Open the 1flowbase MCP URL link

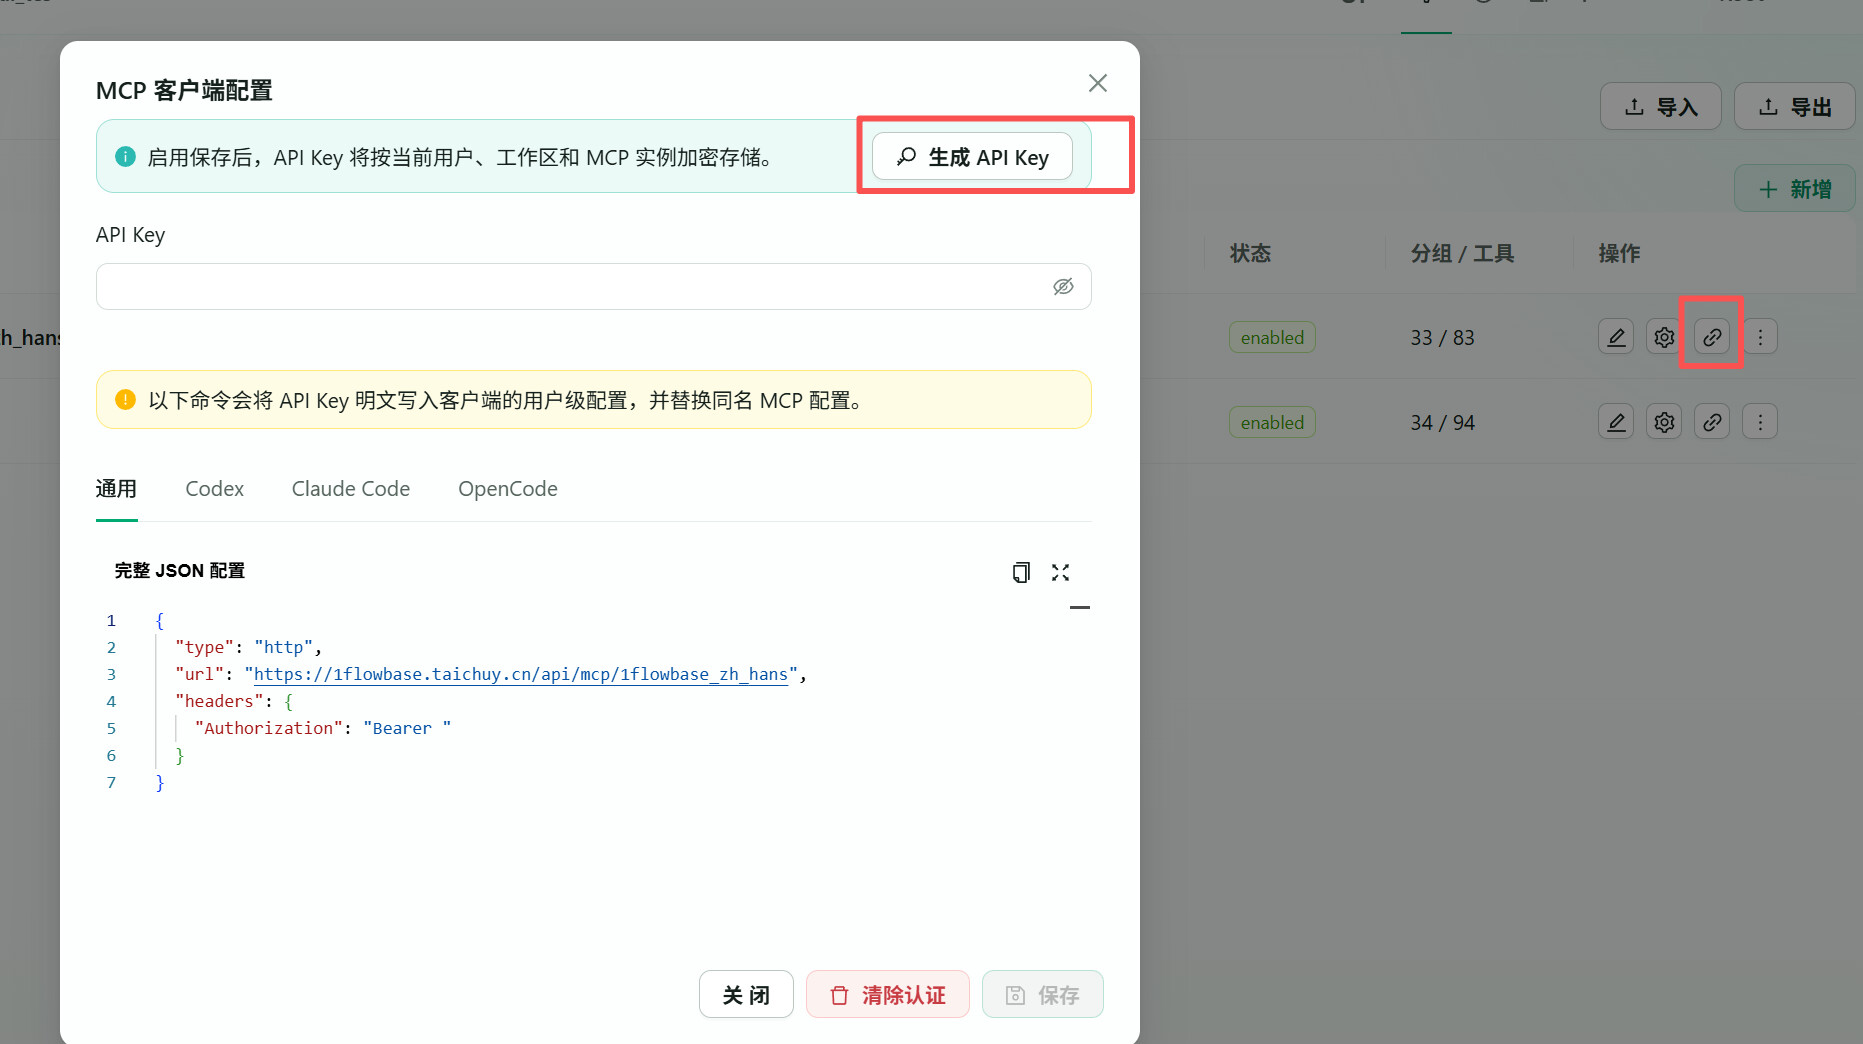coord(520,674)
